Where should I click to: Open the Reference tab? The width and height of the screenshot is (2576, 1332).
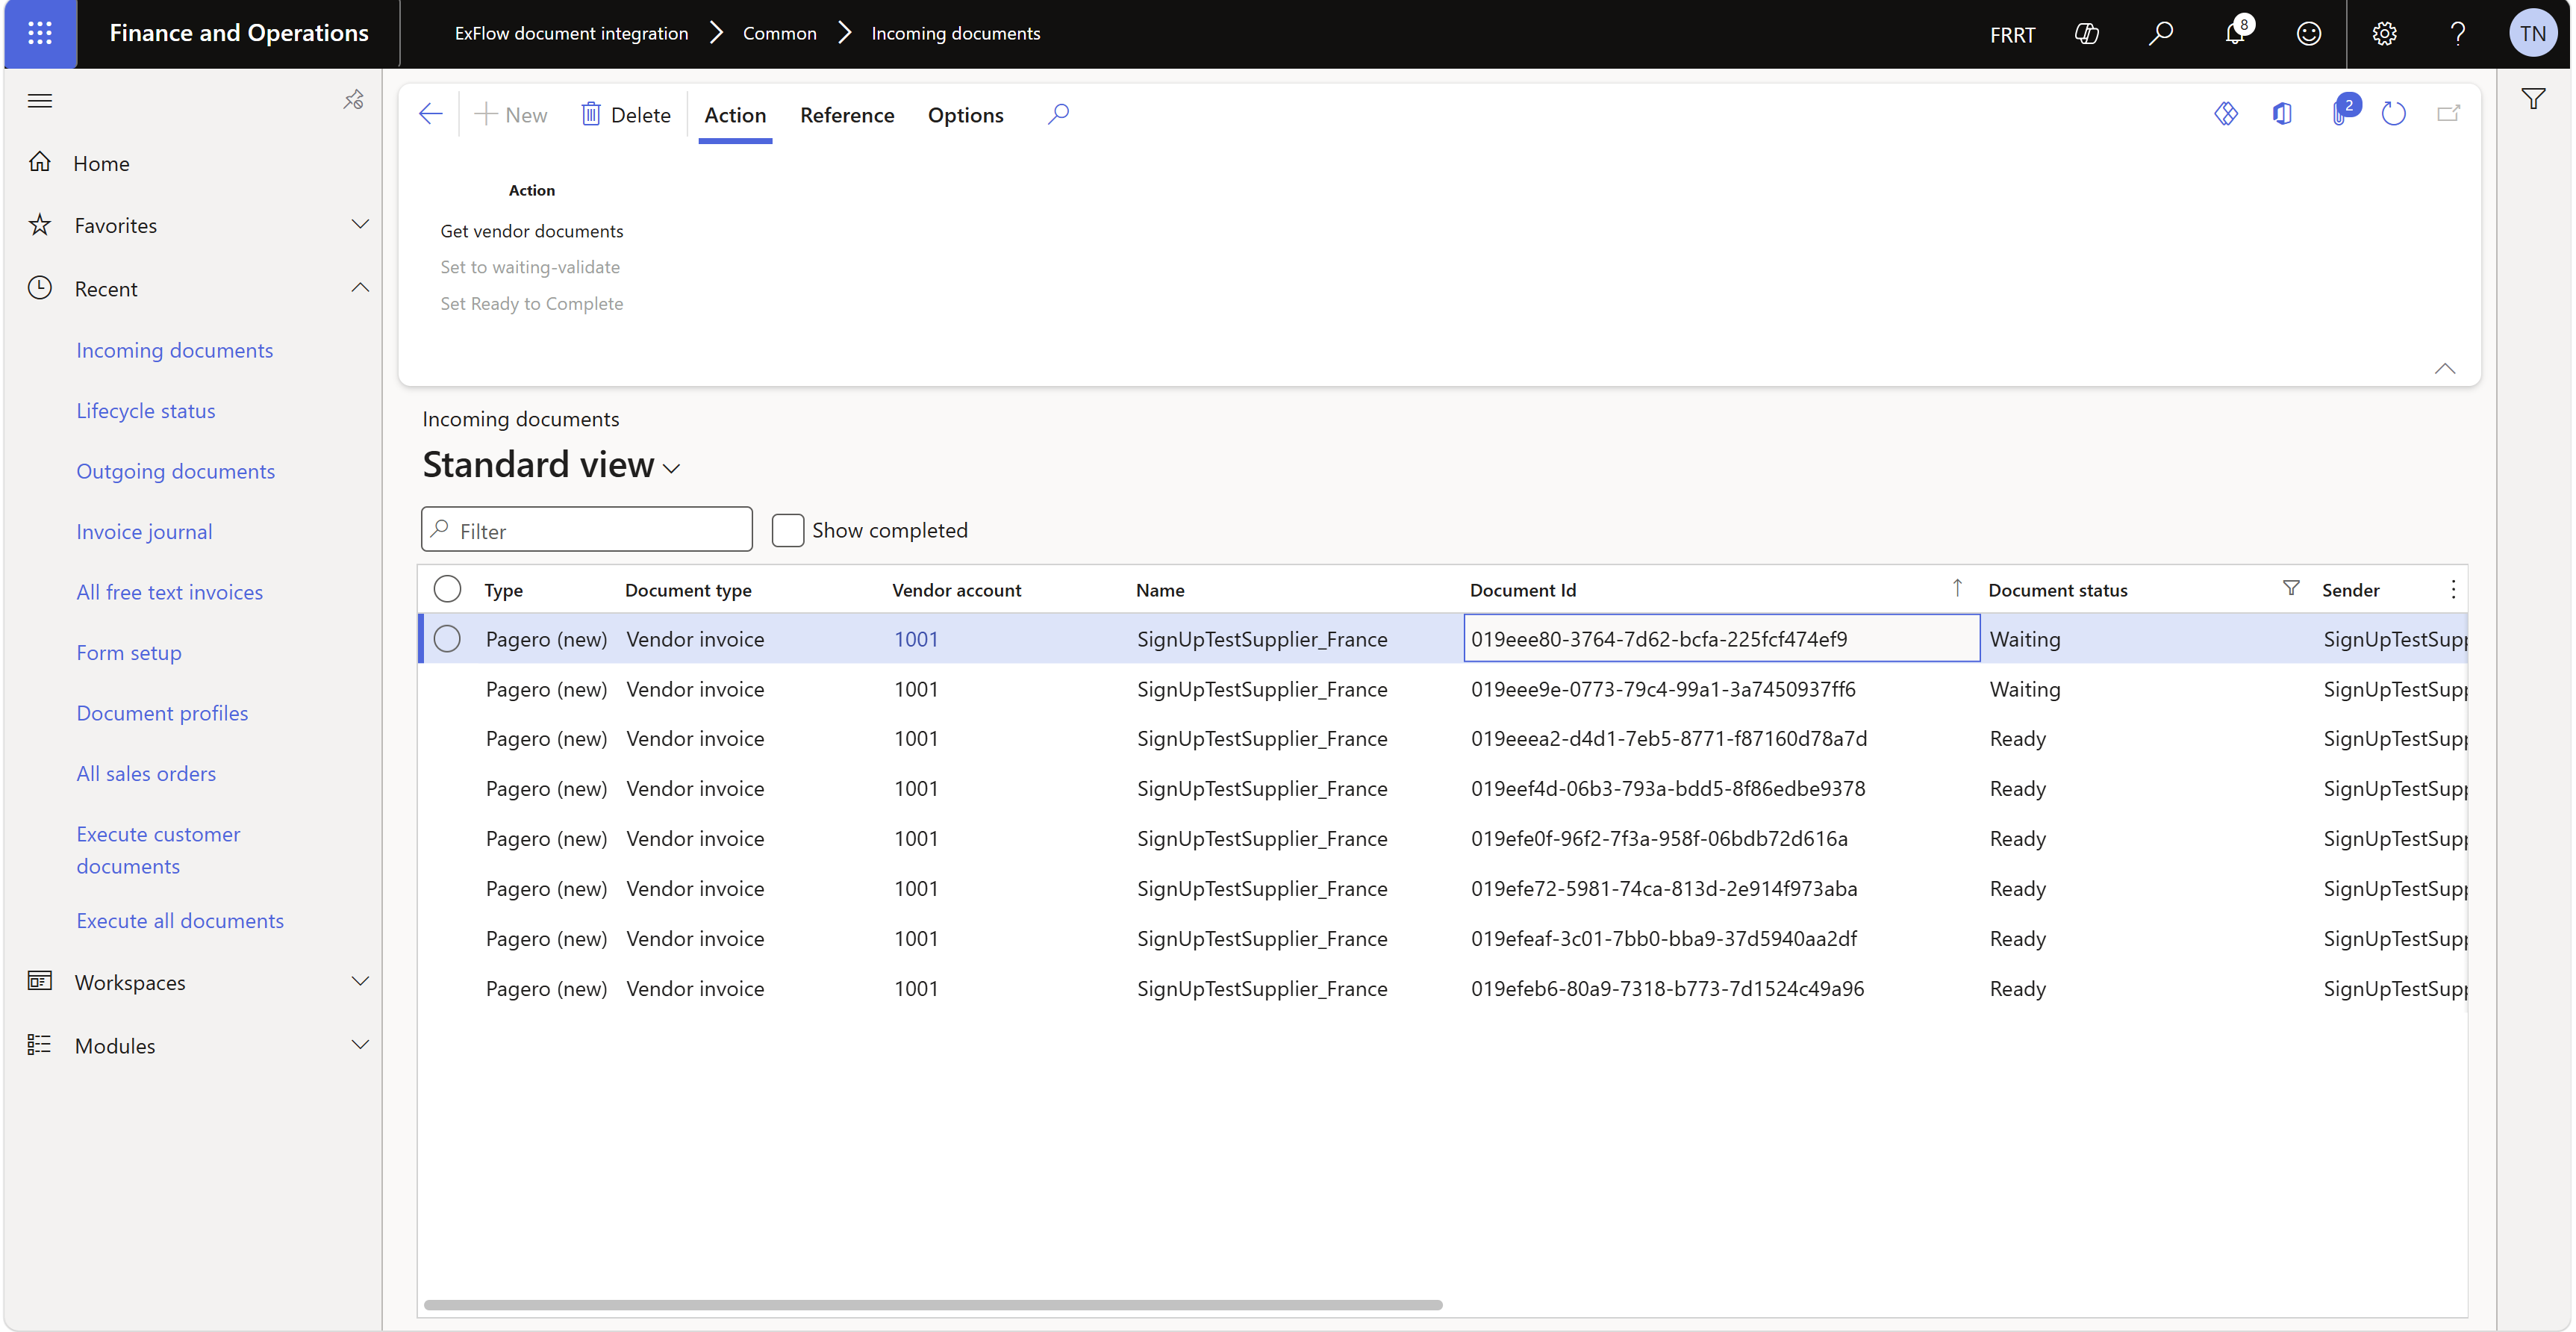coord(847,115)
